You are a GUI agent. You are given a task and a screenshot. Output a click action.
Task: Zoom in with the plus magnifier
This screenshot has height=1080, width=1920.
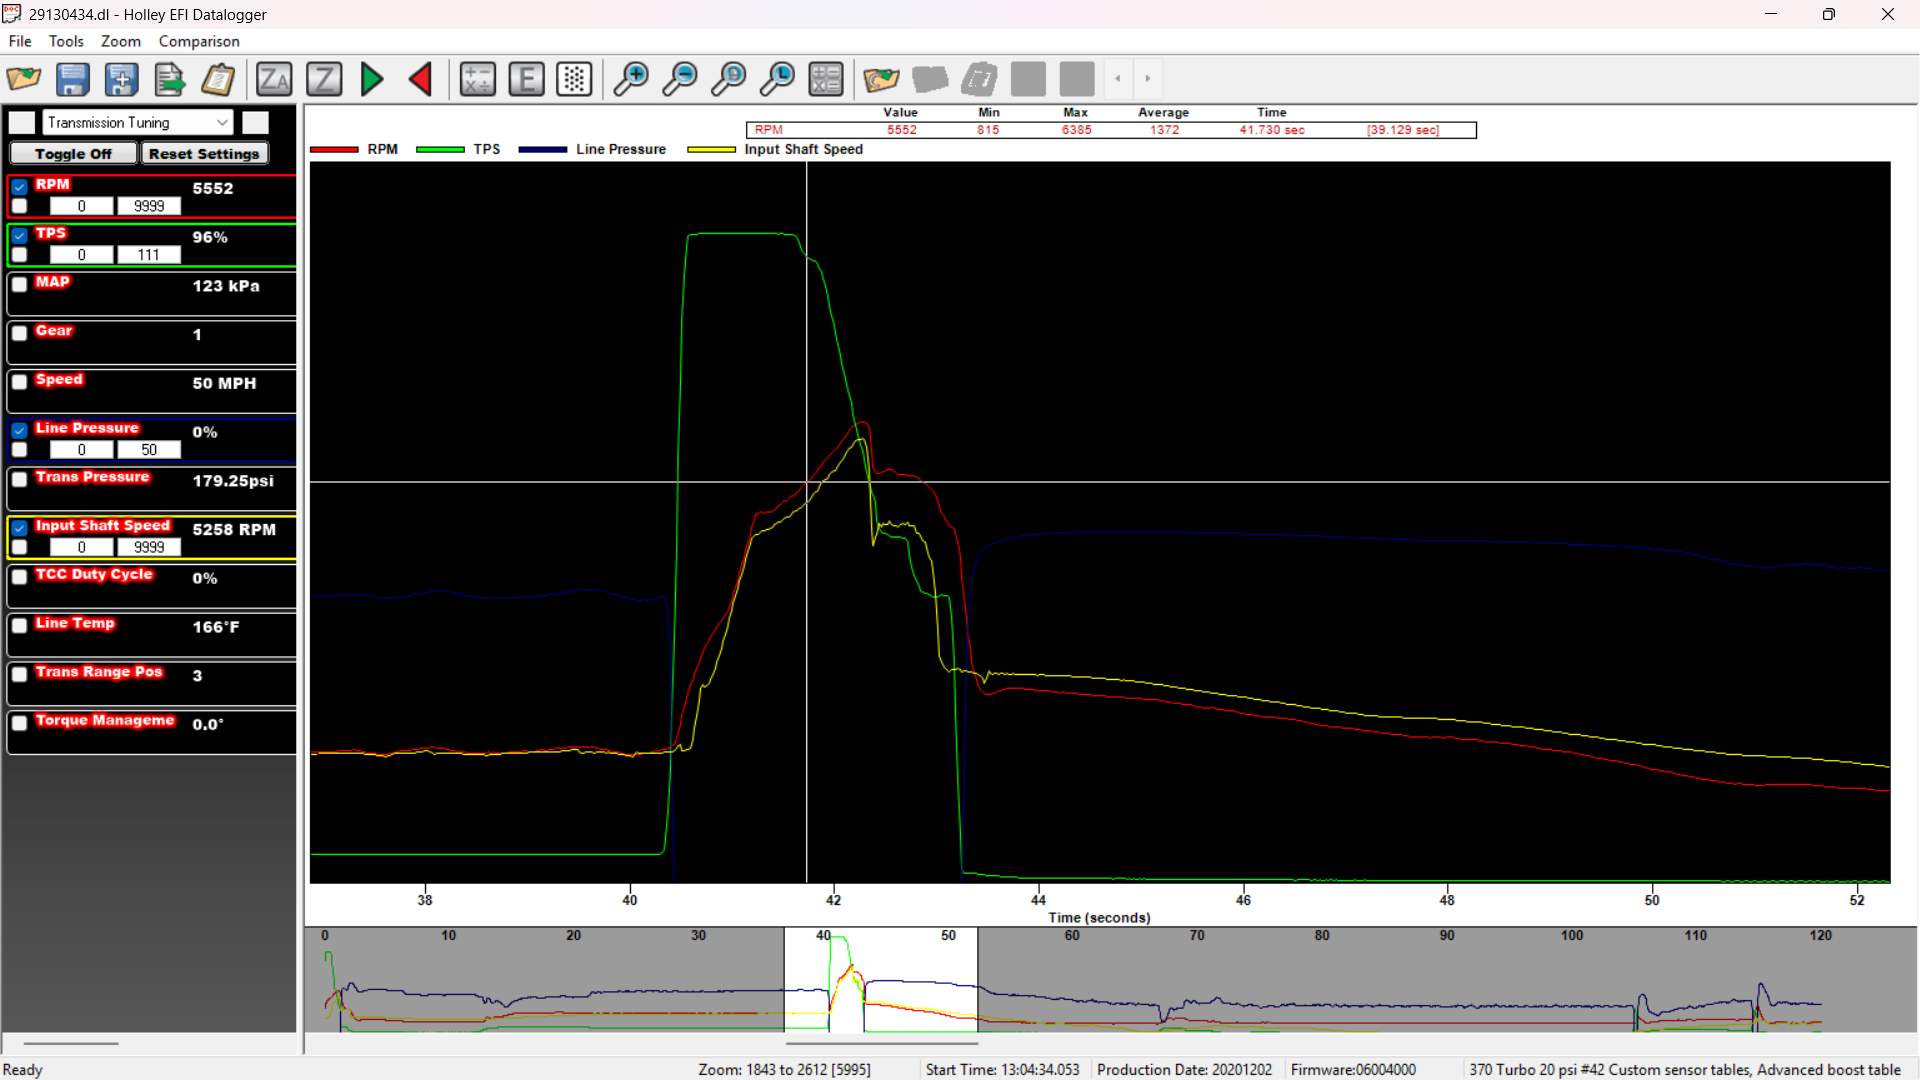(631, 79)
